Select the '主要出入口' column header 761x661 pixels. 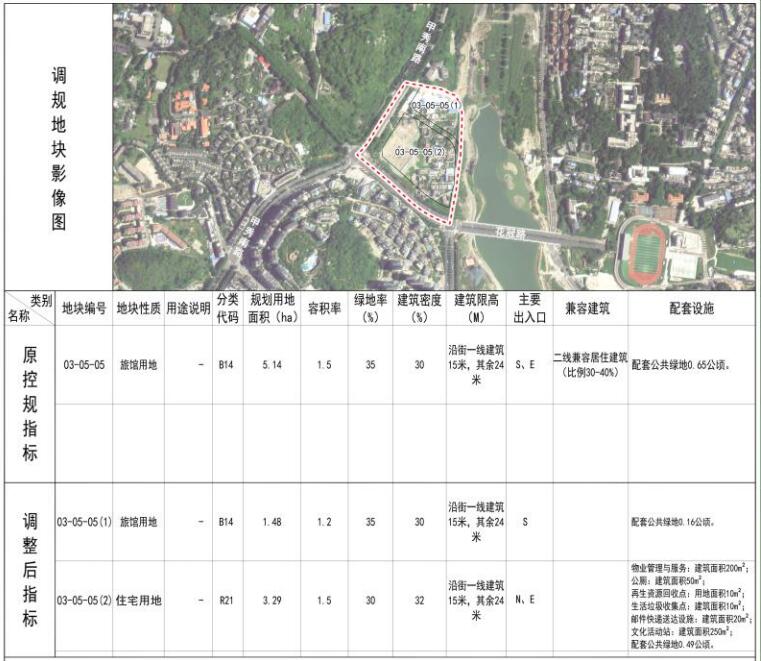529,308
